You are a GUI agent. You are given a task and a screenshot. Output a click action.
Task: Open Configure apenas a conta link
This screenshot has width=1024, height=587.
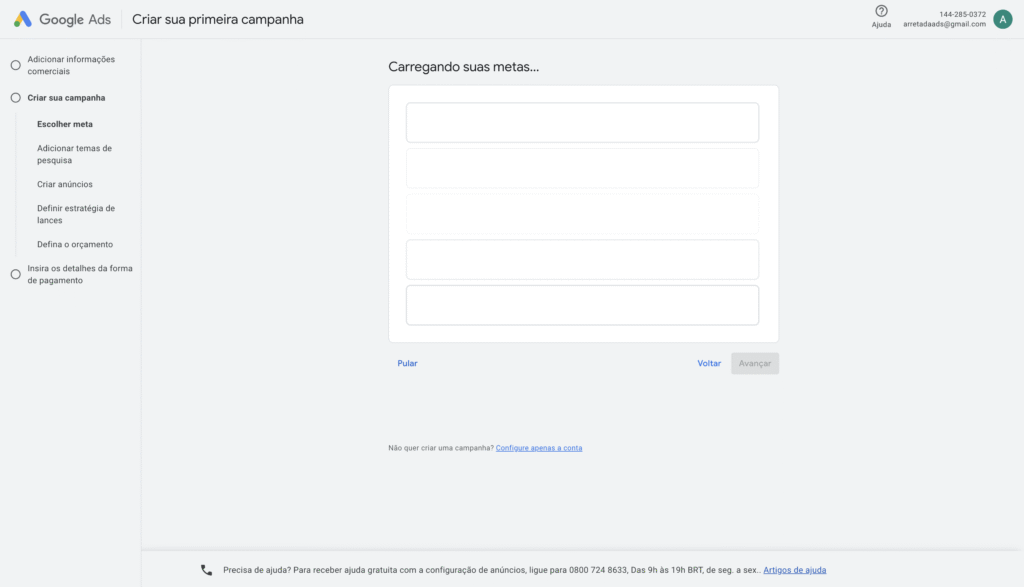click(x=539, y=448)
